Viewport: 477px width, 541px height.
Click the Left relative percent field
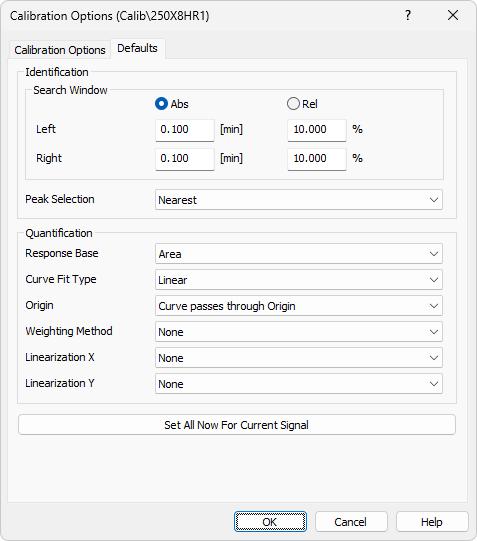317,130
